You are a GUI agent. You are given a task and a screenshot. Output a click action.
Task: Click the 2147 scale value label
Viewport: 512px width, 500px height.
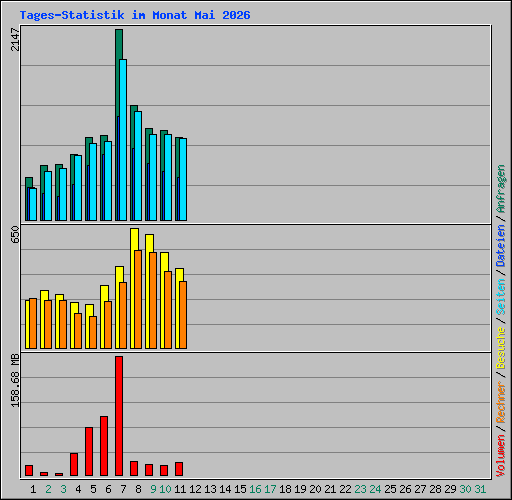click(x=15, y=39)
